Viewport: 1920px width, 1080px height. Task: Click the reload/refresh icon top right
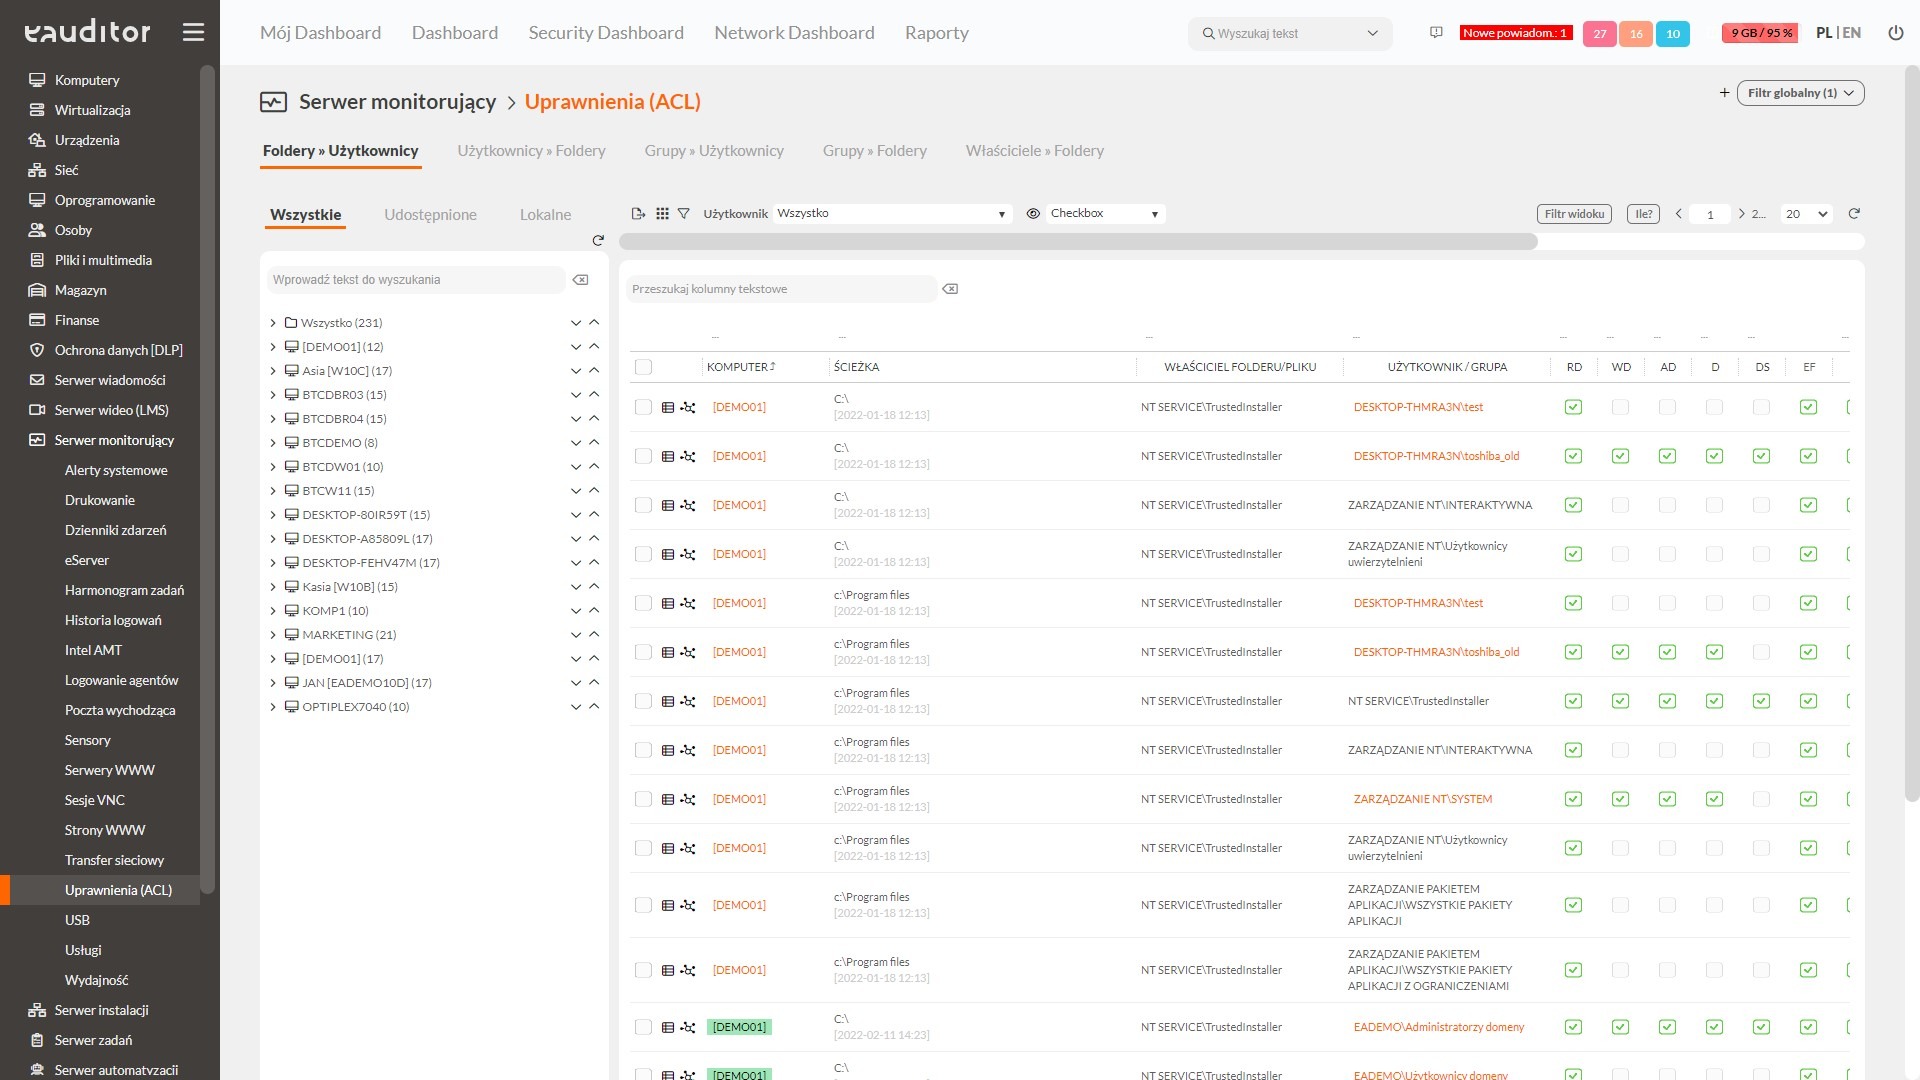(x=1853, y=214)
